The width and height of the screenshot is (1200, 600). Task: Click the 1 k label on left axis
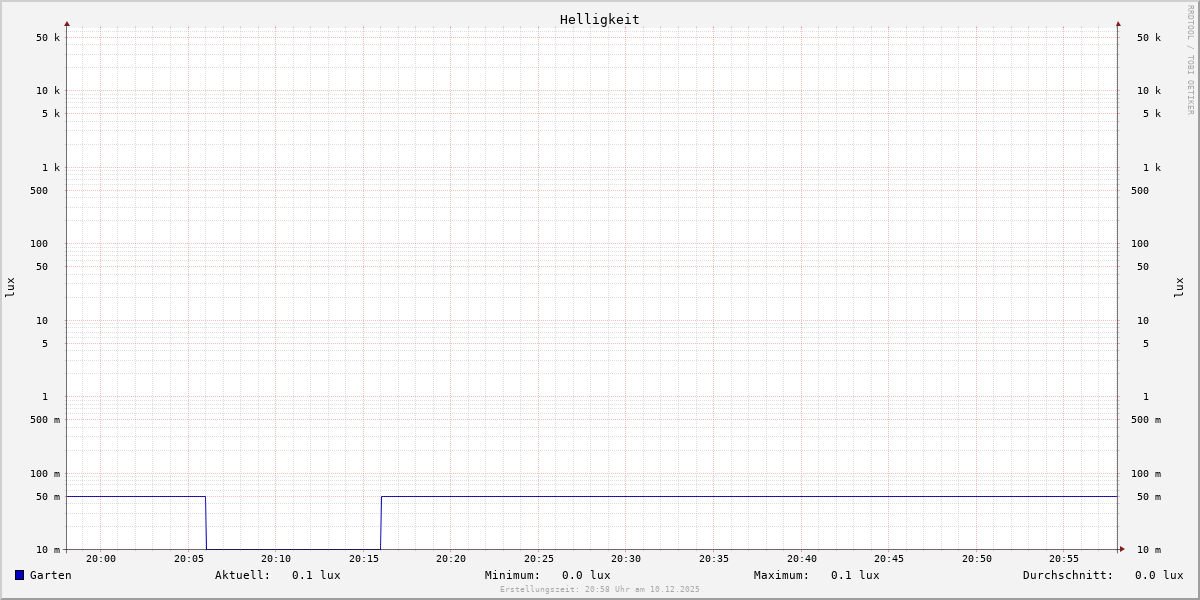point(50,168)
